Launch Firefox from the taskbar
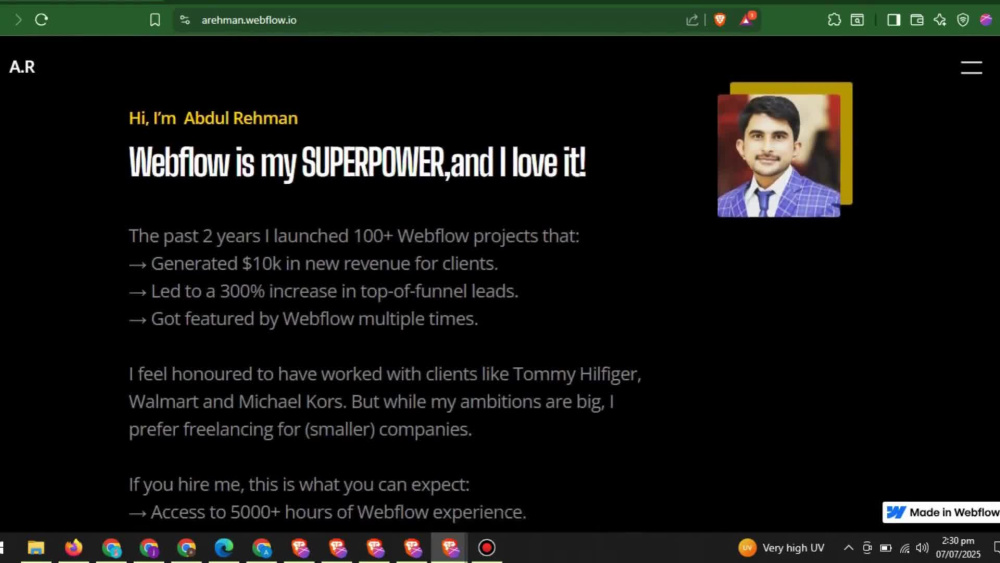 click(73, 548)
